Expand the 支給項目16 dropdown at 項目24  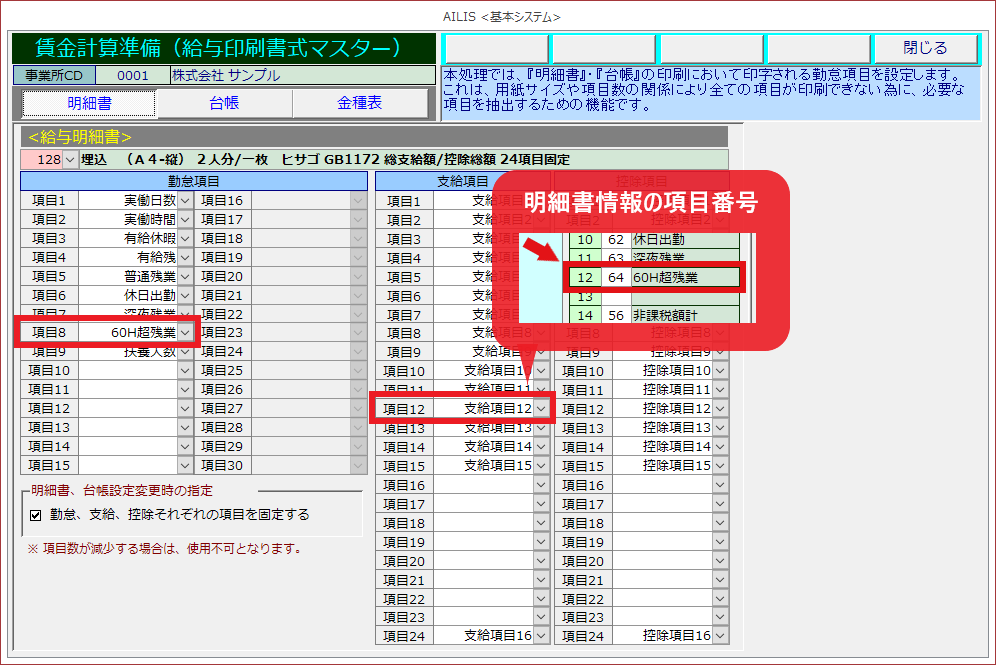pos(541,636)
